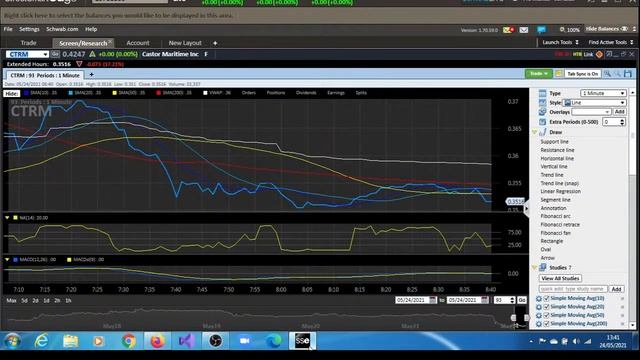
Task: Uncheck the Simple Moving Avg(50) study
Action: pos(547,316)
